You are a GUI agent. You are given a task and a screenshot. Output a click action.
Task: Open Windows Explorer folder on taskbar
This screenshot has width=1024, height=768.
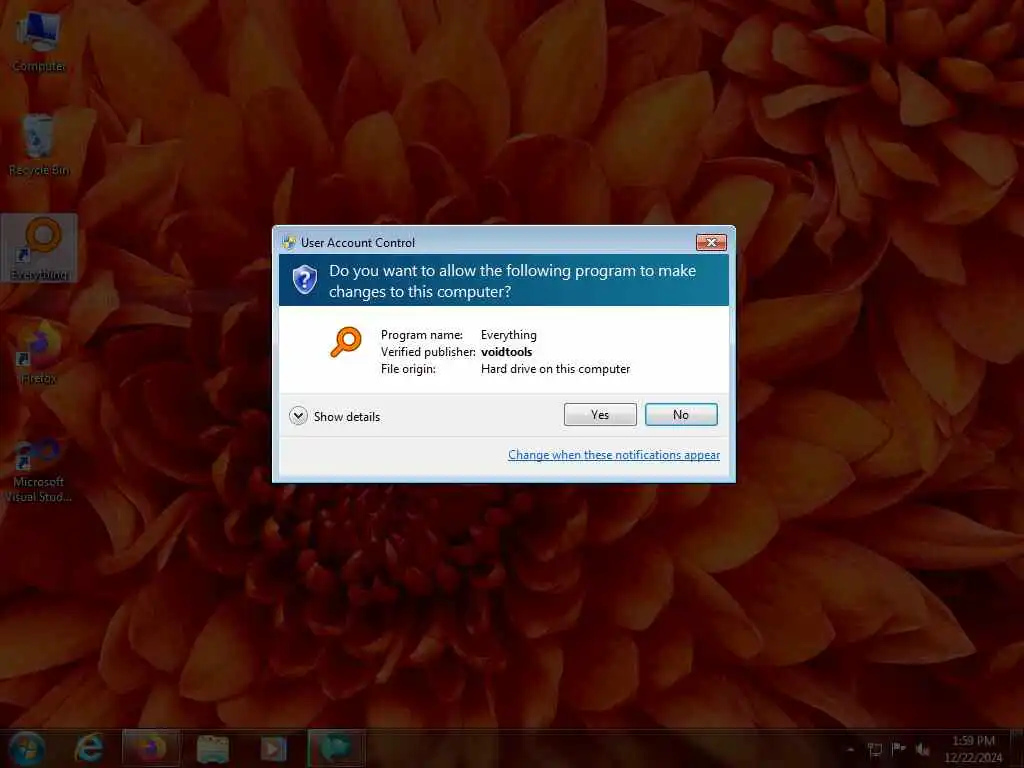[212, 748]
